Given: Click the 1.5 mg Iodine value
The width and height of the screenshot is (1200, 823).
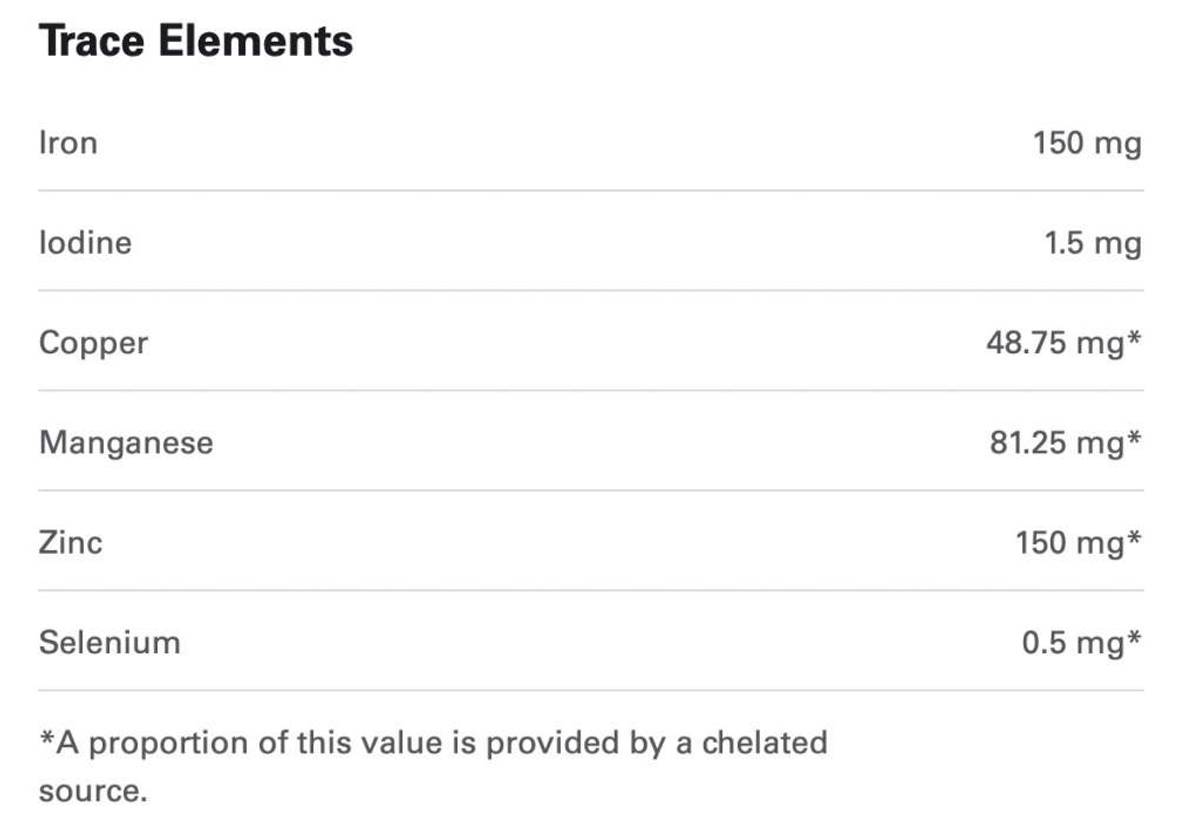Looking at the screenshot, I should pos(1093,243).
